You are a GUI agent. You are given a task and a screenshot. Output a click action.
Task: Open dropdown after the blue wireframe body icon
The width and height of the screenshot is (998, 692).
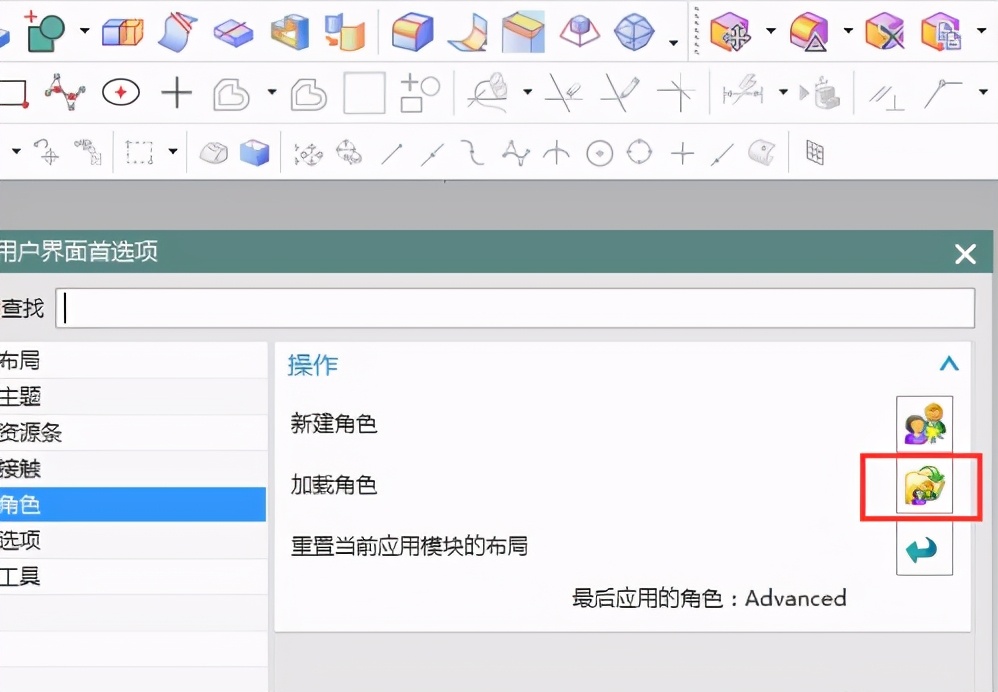point(673,43)
